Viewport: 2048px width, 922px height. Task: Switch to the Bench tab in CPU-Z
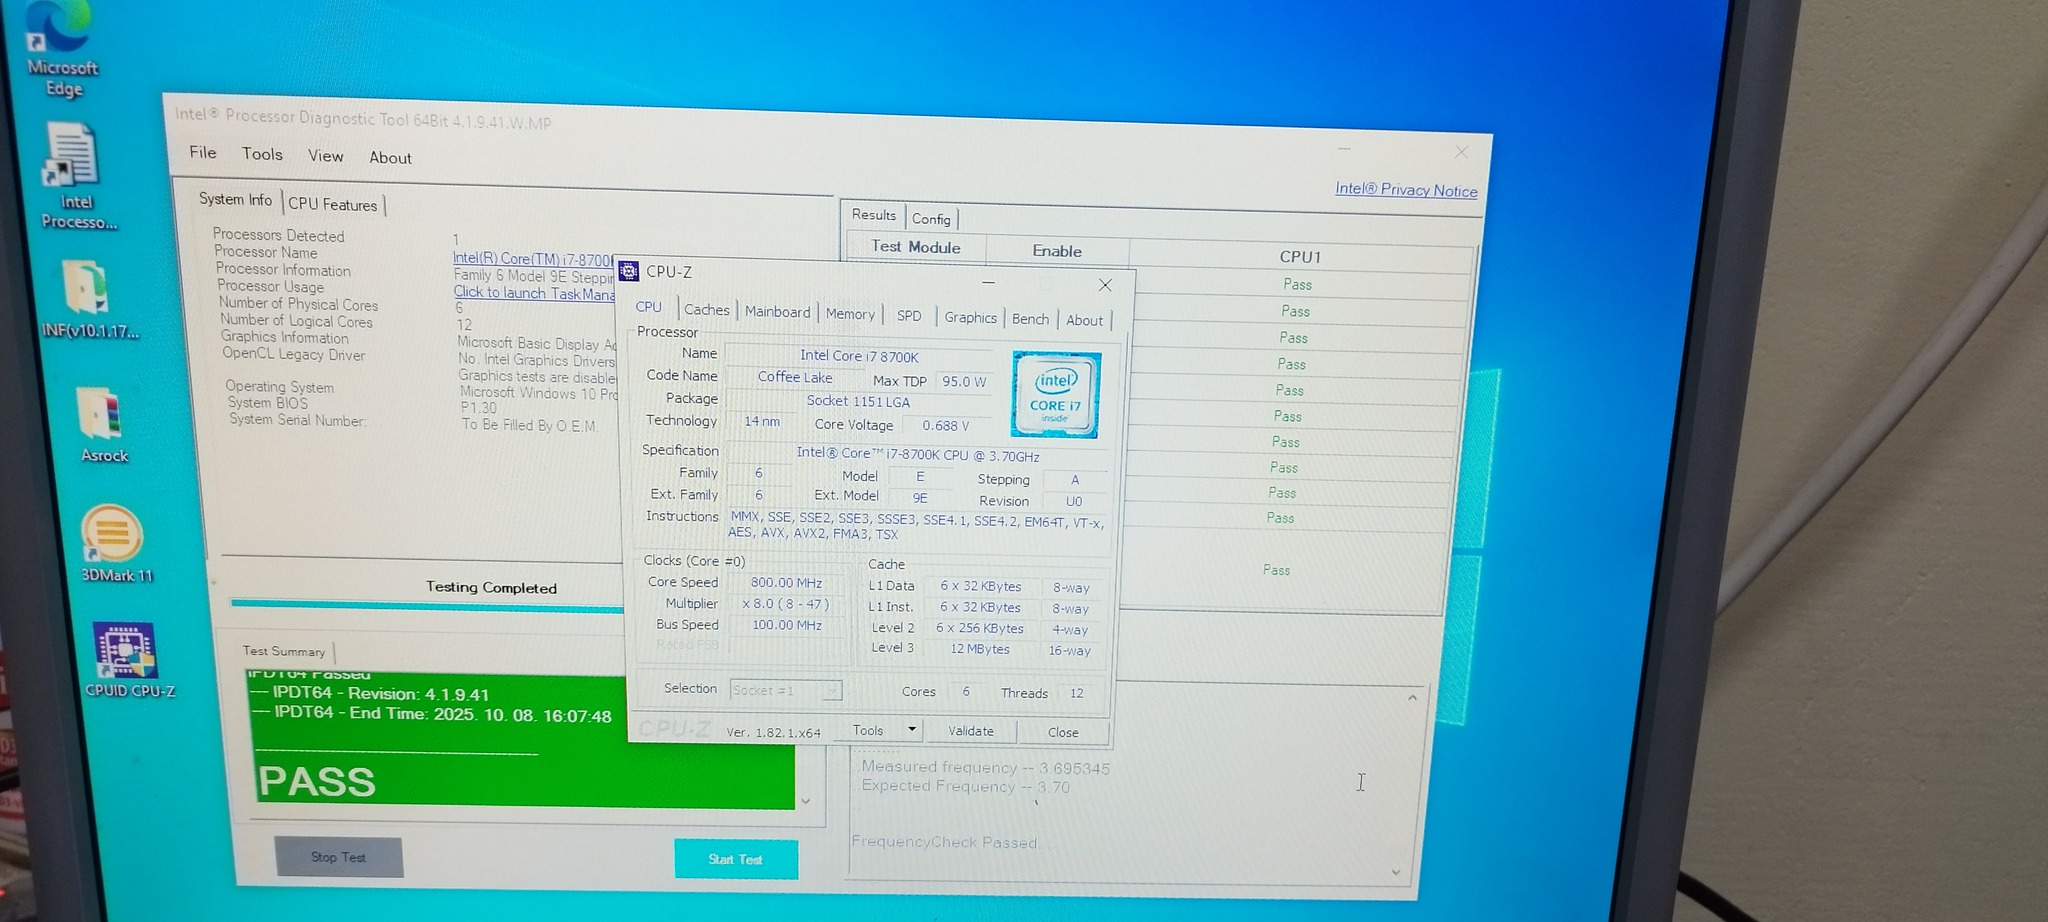point(1030,319)
